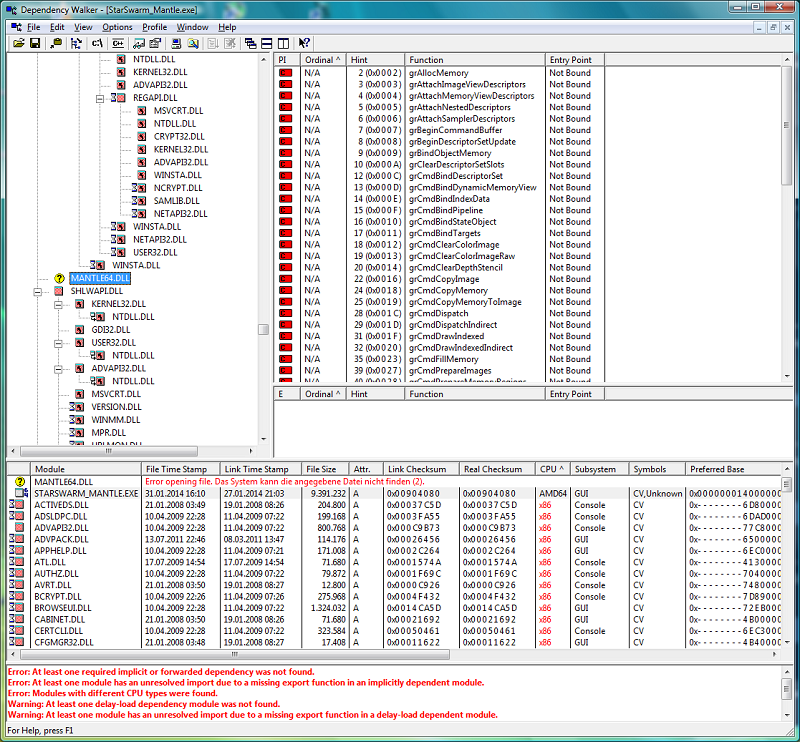Open the Profile menu
The width and height of the screenshot is (800, 742).
coord(155,27)
